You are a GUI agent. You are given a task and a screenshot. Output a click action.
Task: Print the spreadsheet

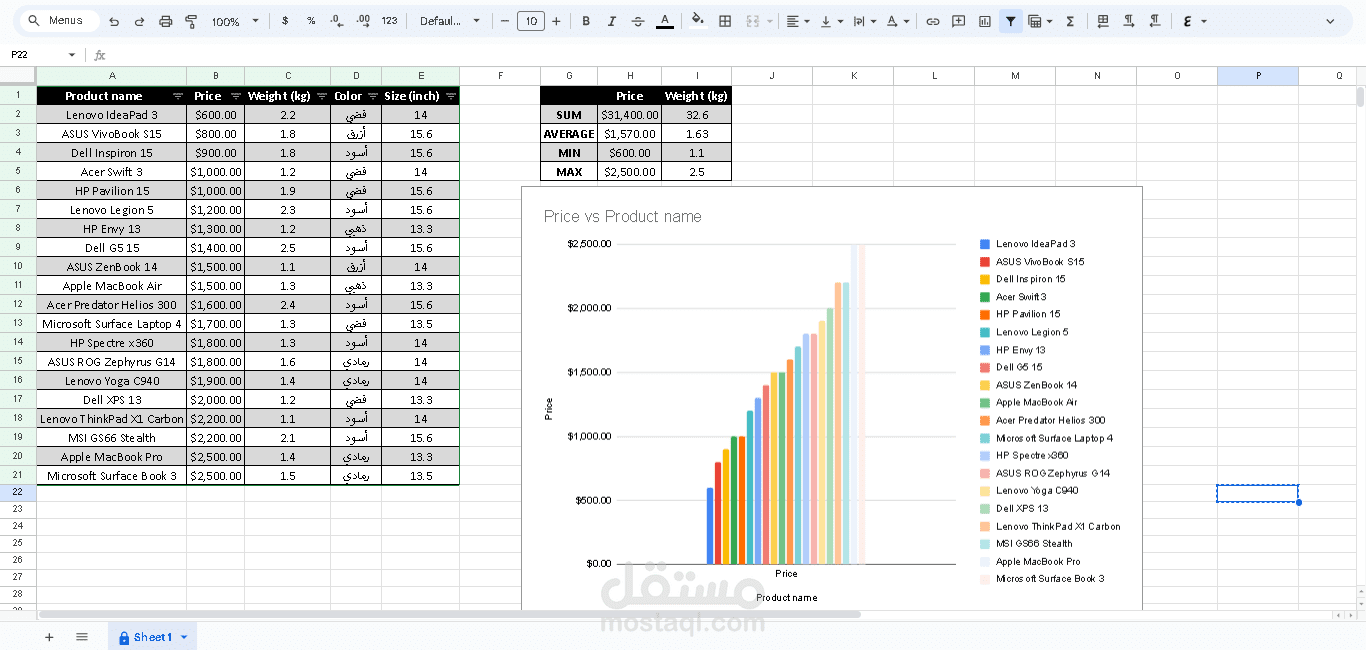(166, 21)
